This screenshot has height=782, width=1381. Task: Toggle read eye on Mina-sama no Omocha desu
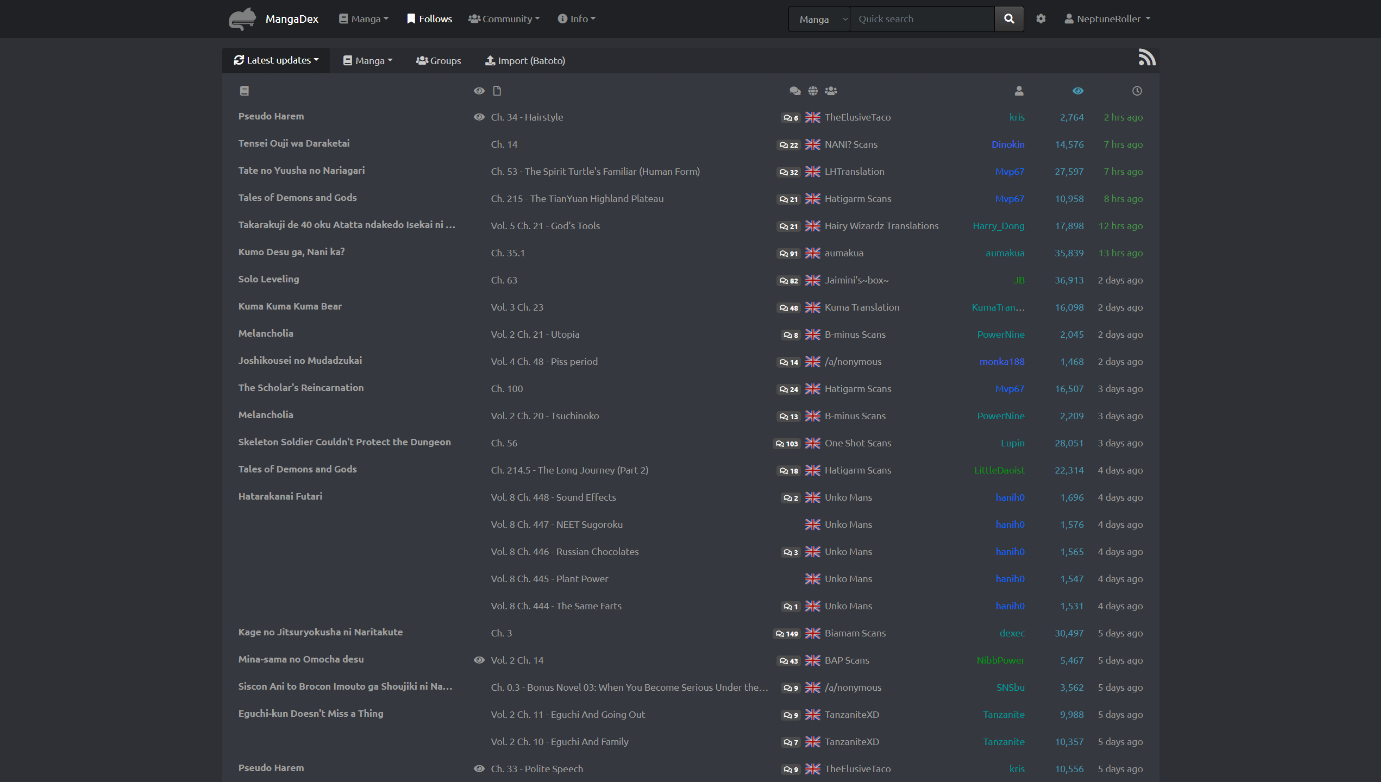pos(479,661)
